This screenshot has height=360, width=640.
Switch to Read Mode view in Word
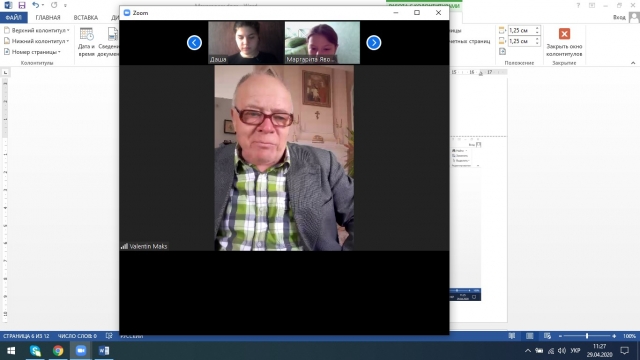pyautogui.click(x=512, y=336)
